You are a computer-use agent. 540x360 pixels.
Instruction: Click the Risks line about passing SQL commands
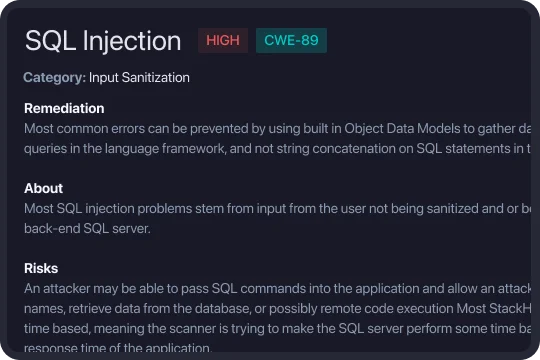tap(277, 289)
